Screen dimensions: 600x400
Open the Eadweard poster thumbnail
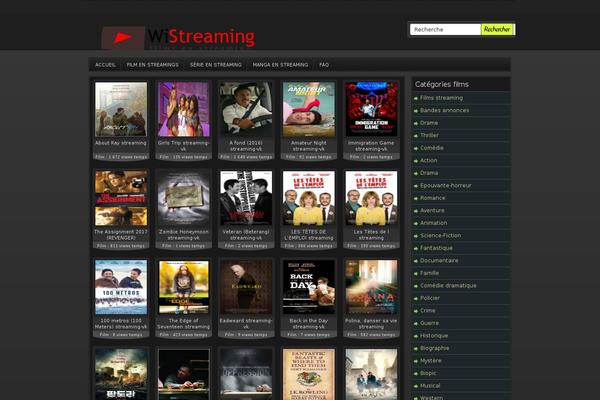pyautogui.click(x=246, y=287)
